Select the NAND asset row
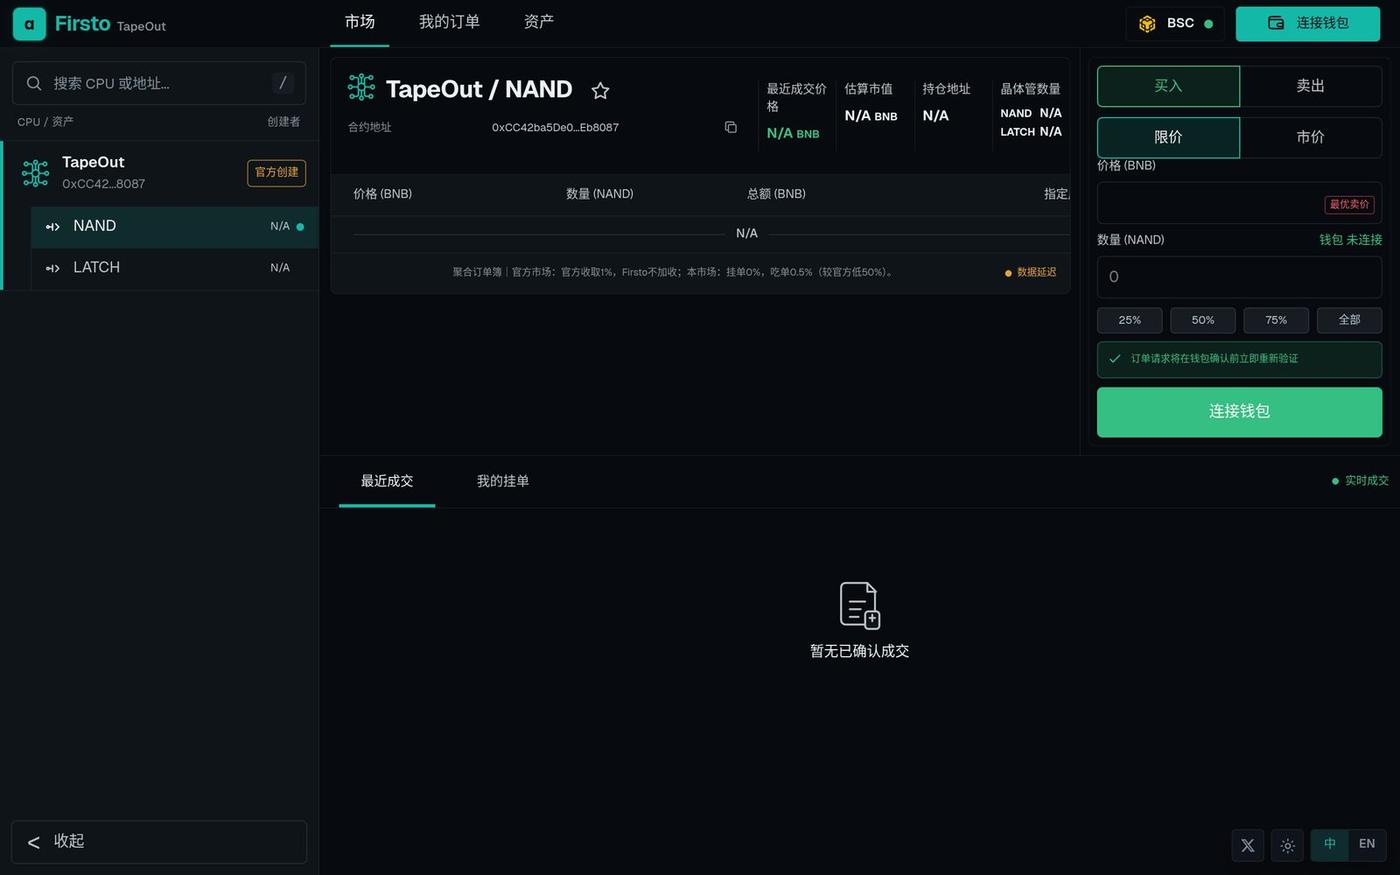Screen dimensions: 1400x875 (x=175, y=227)
